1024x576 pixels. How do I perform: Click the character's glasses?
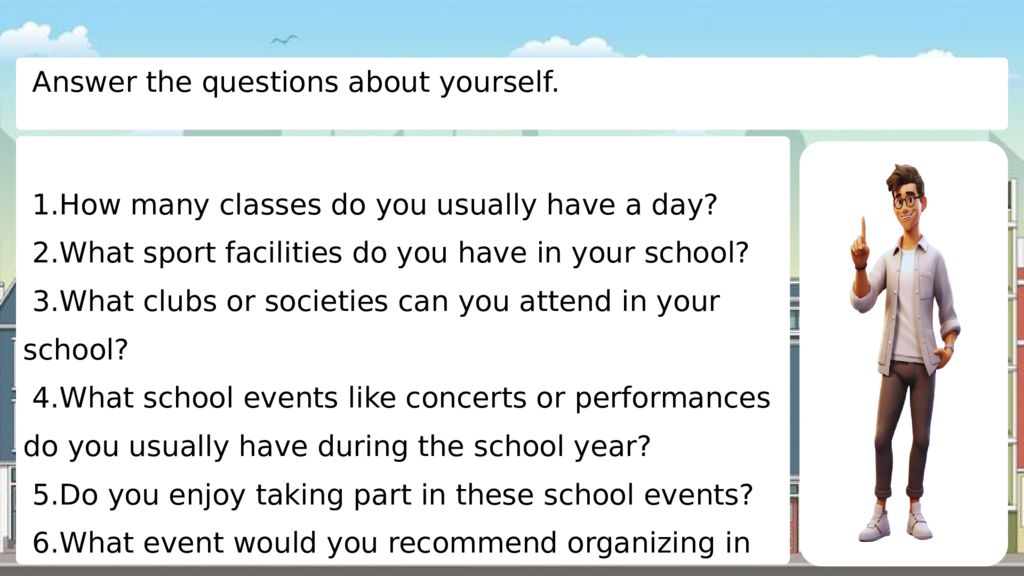point(907,201)
